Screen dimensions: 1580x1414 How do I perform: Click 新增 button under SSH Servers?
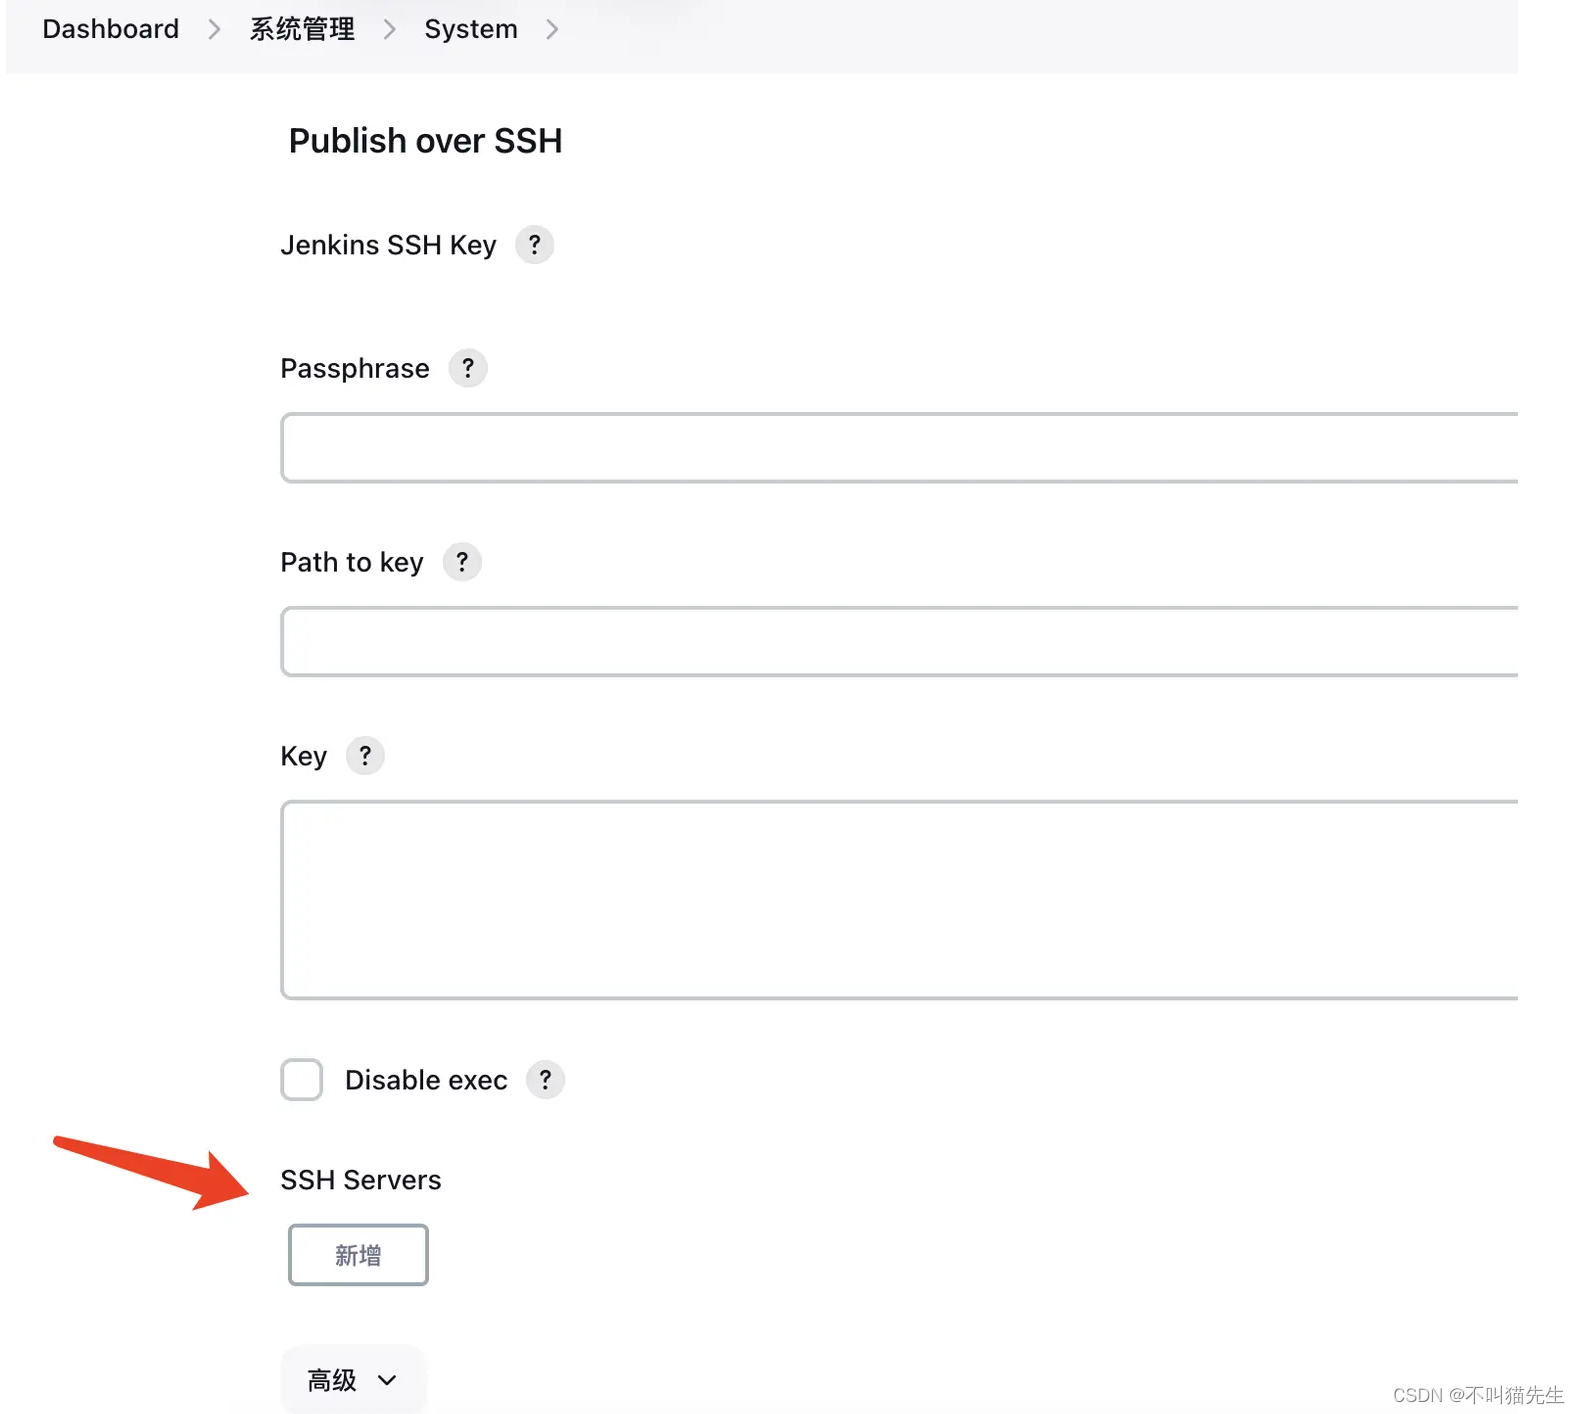click(x=358, y=1255)
